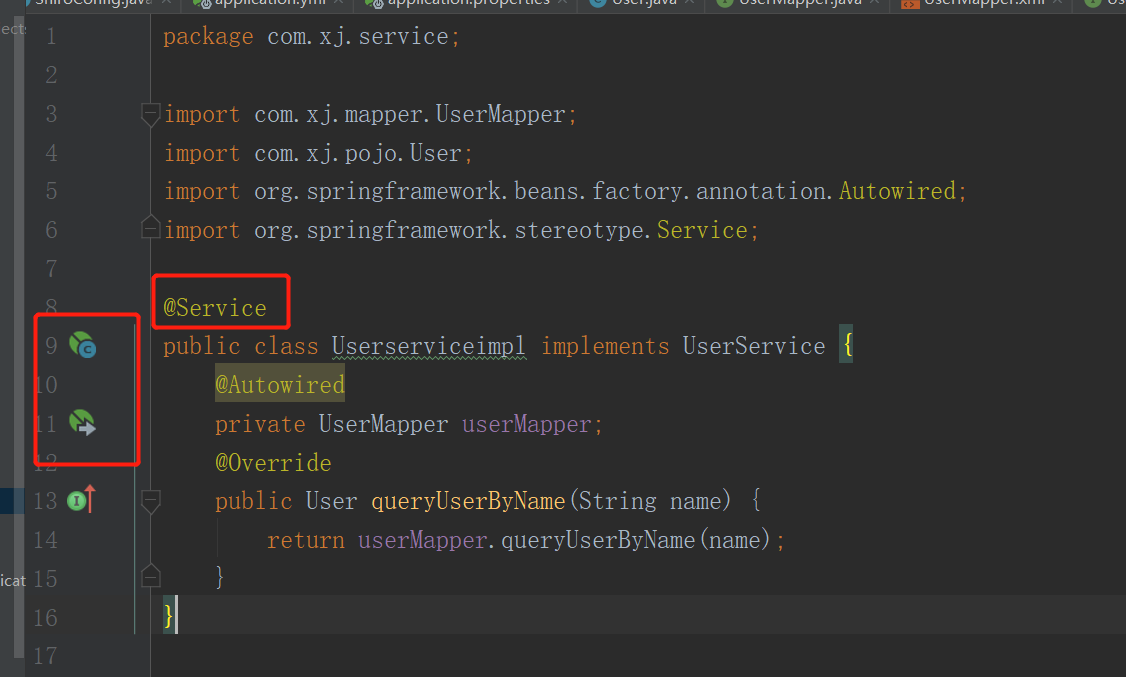Collapse the import block at line 3

[151, 114]
